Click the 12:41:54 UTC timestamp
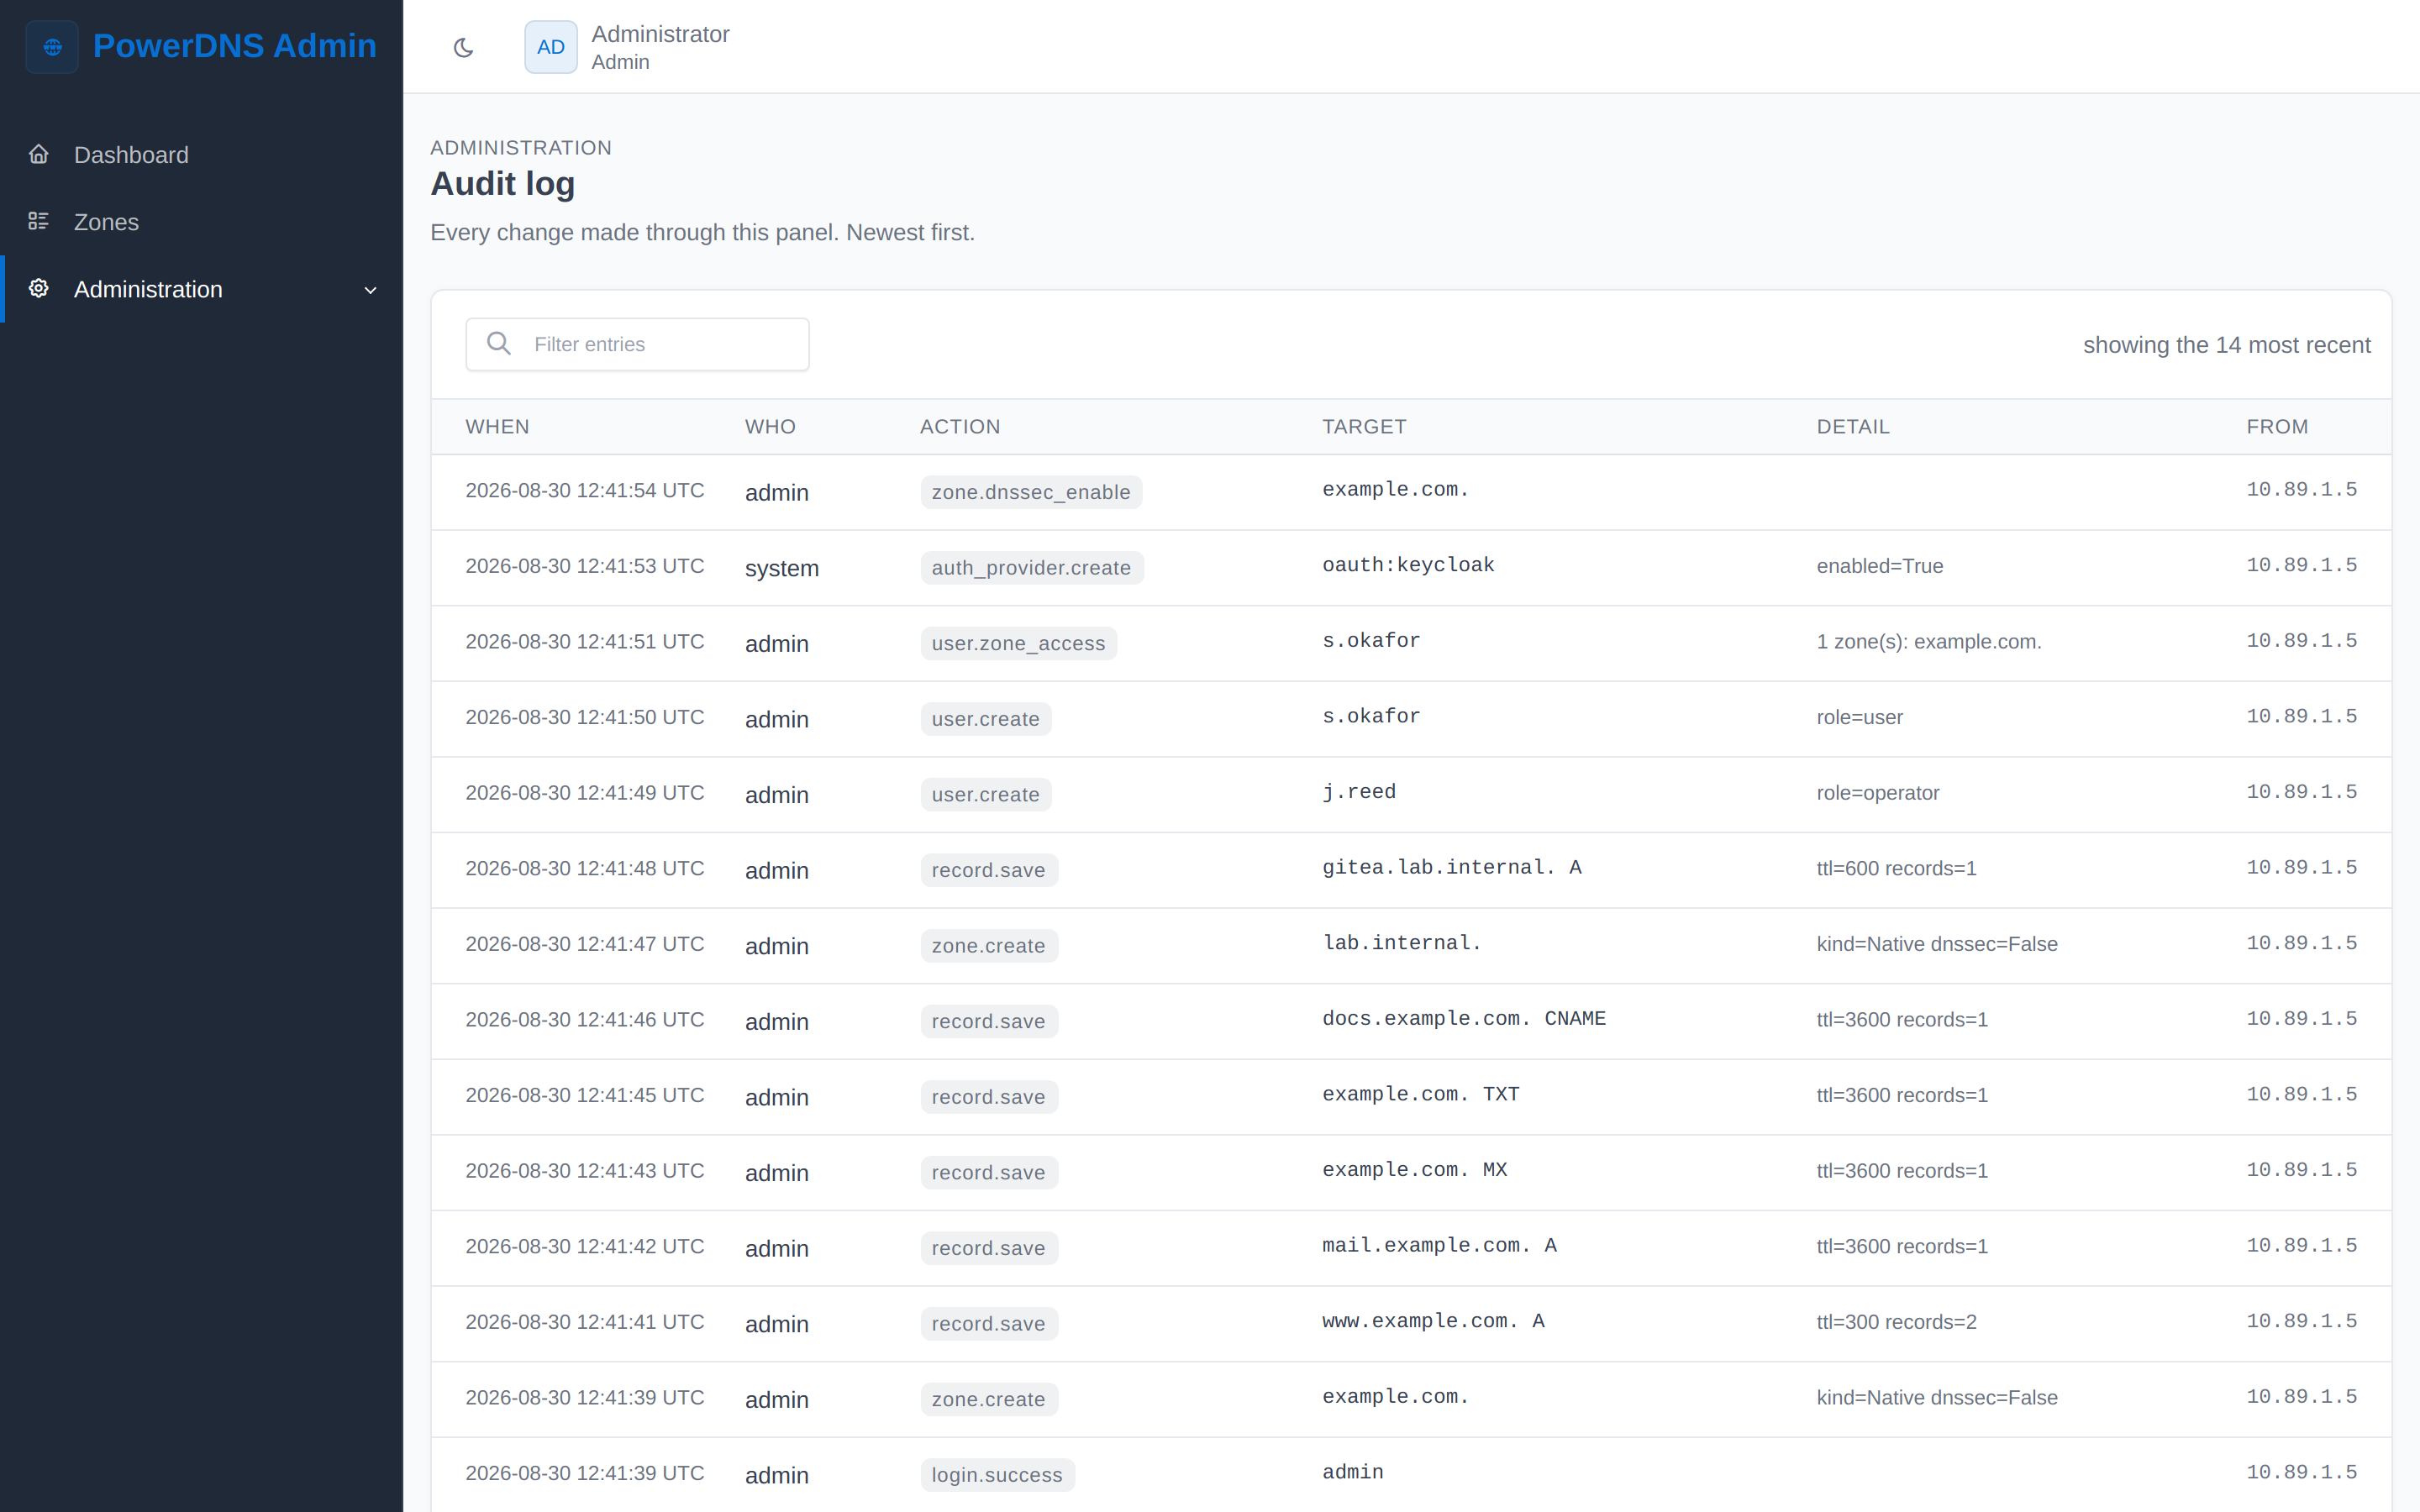Image resolution: width=2420 pixels, height=1512 pixels. tap(585, 491)
